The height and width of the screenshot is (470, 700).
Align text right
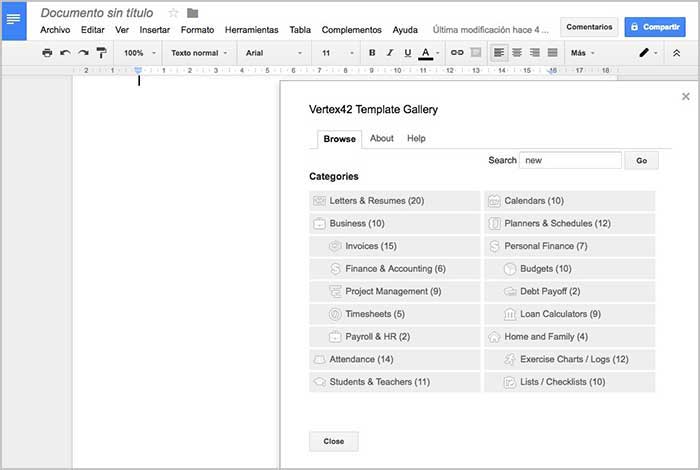click(534, 53)
